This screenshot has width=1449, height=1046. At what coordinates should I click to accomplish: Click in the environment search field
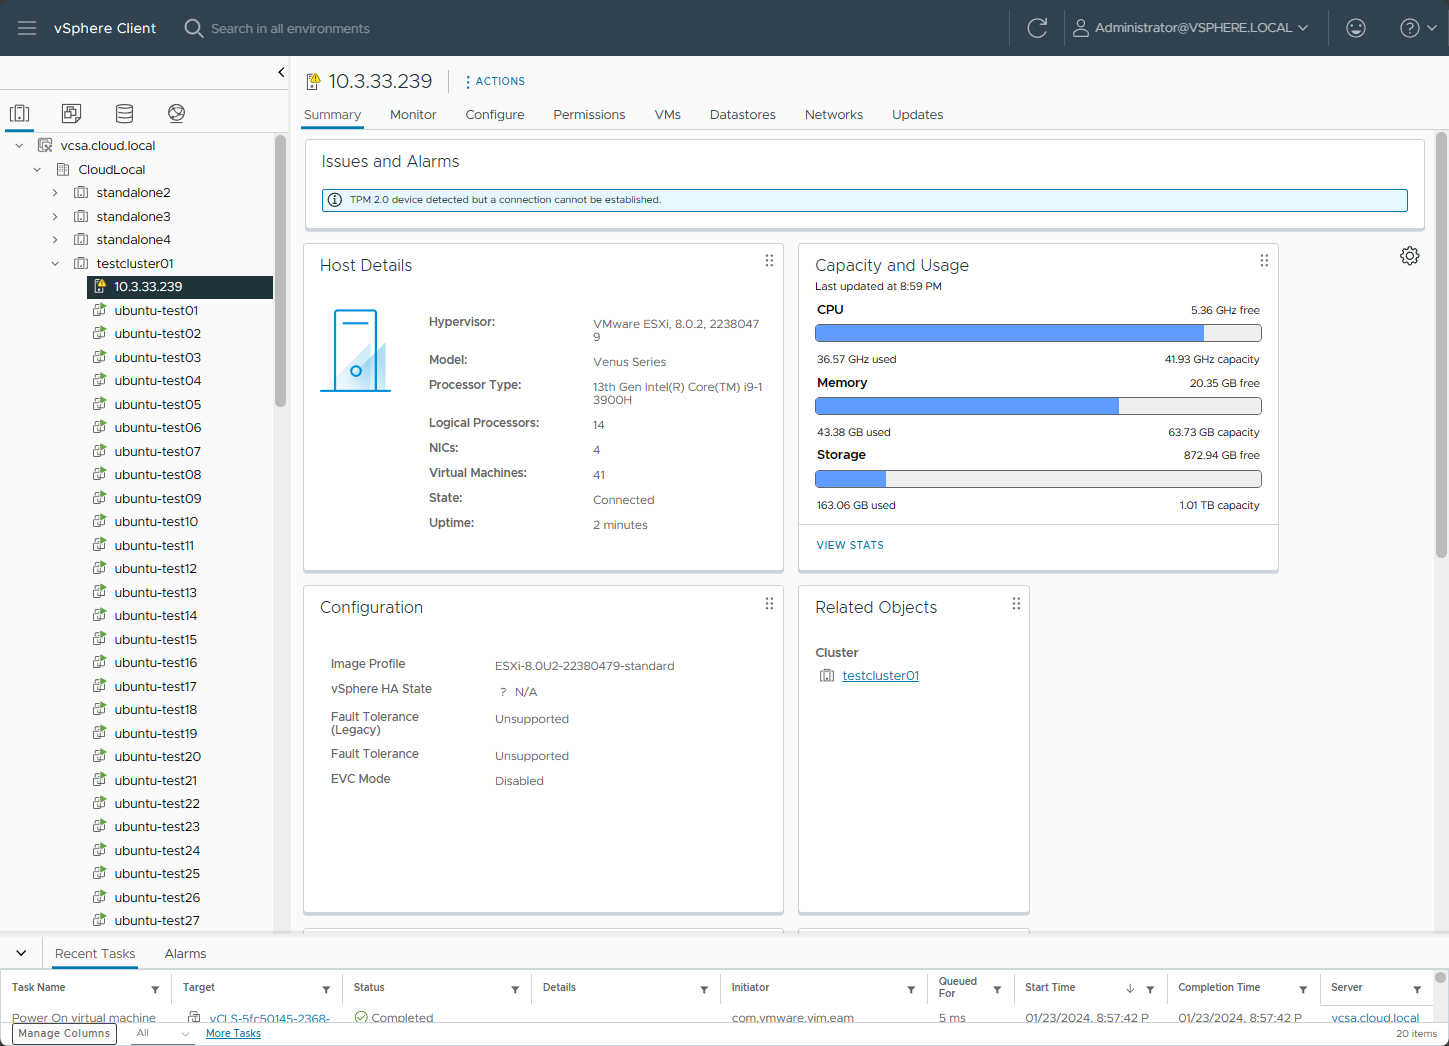coord(290,29)
